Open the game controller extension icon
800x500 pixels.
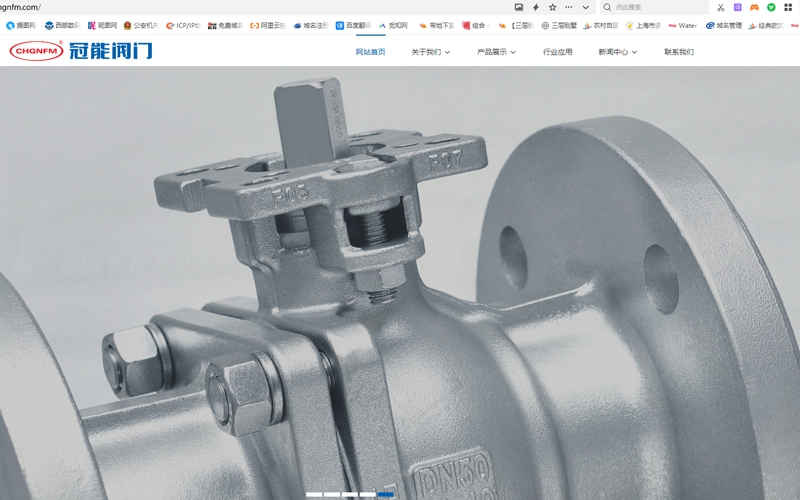coord(754,7)
